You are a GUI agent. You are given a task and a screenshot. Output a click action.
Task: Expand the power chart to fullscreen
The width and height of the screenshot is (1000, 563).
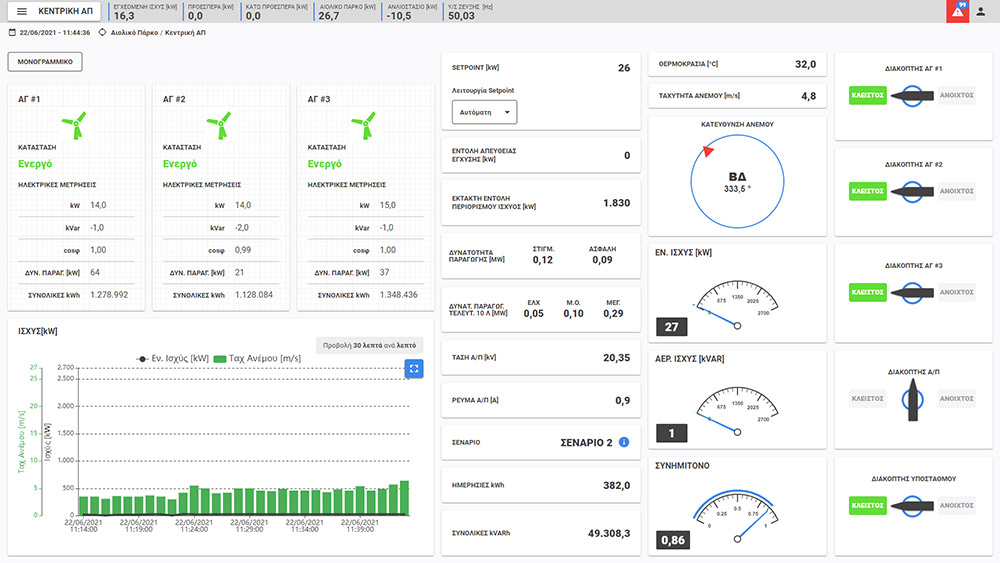click(414, 369)
